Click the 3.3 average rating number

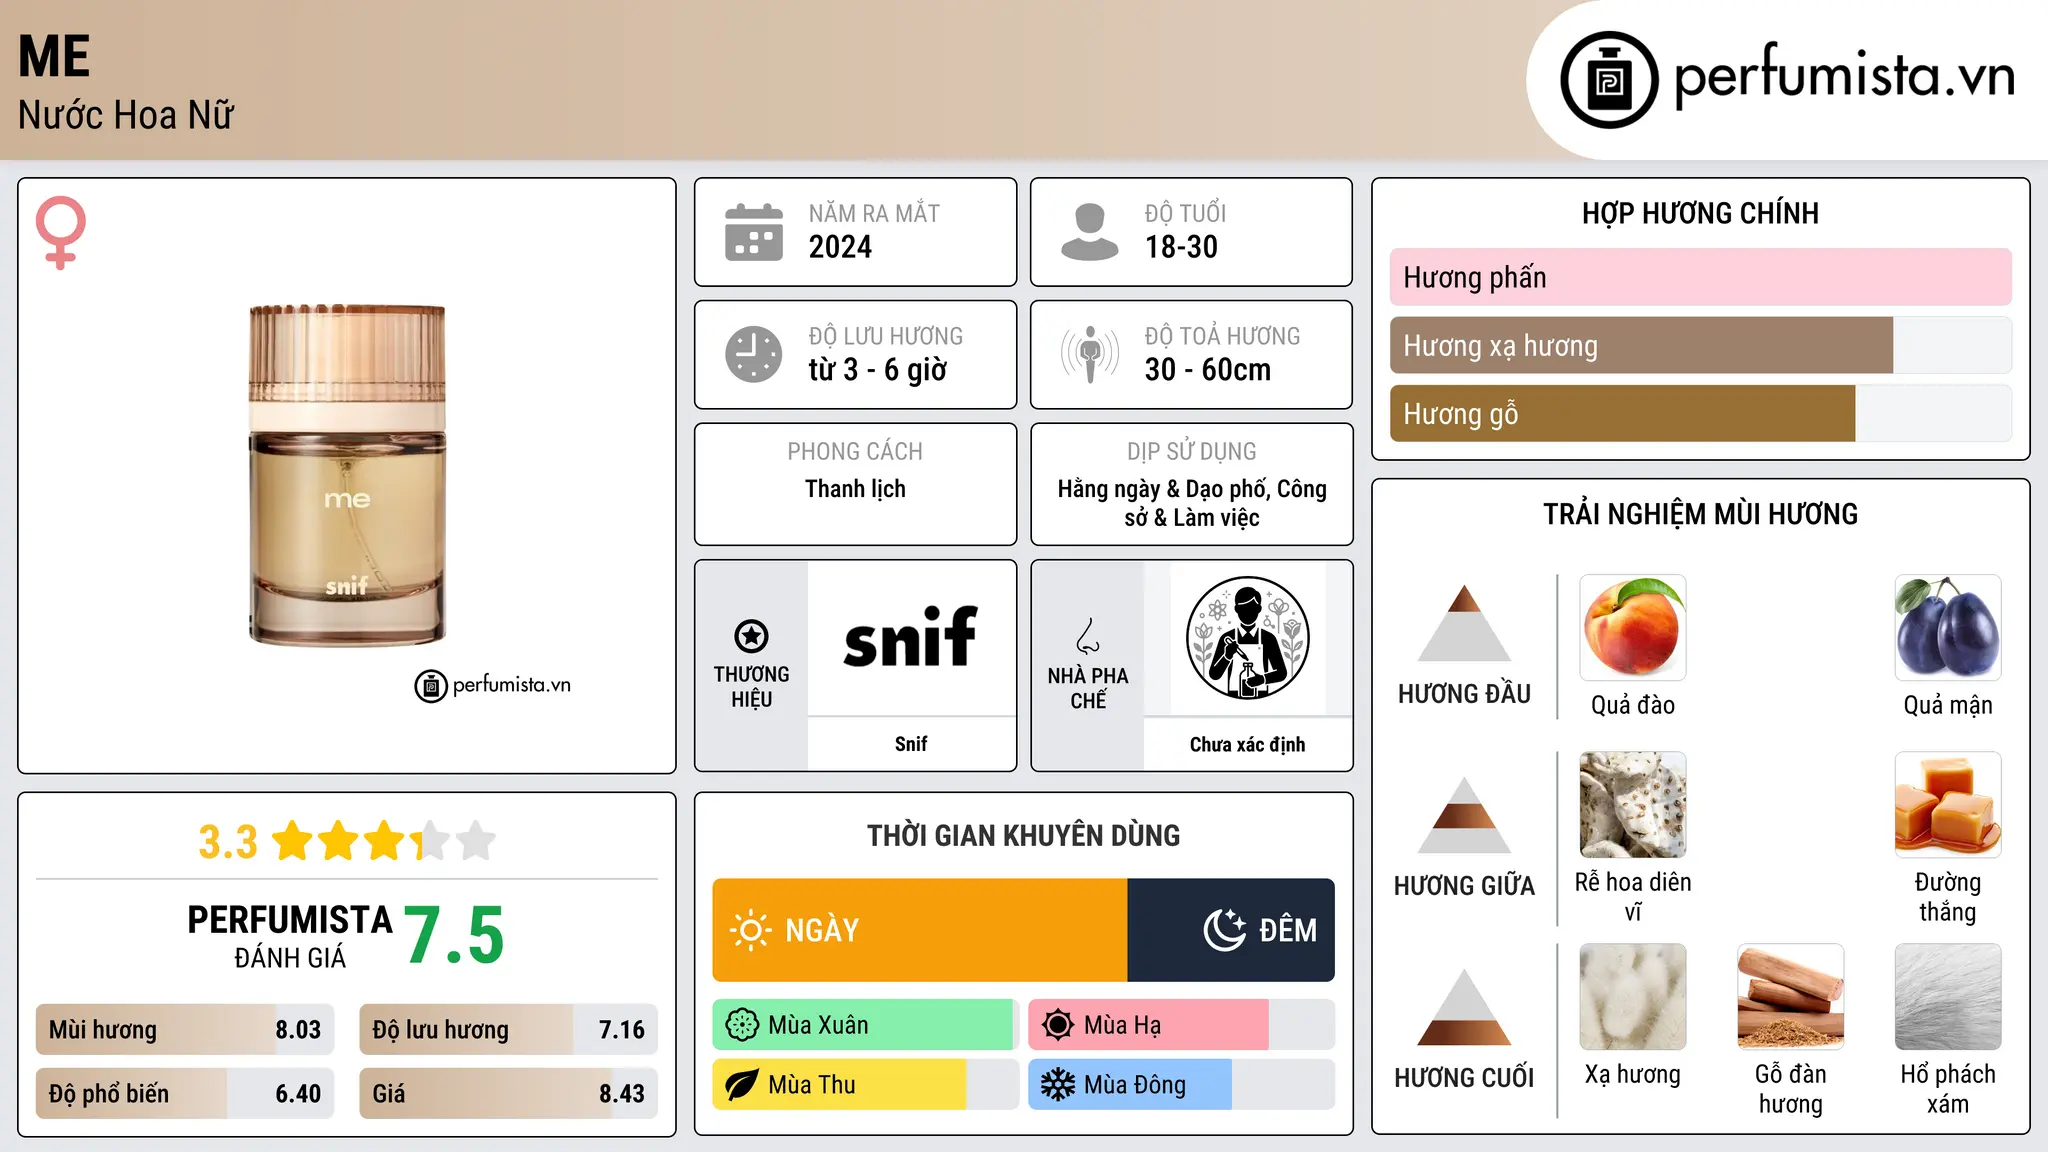pyautogui.click(x=228, y=842)
